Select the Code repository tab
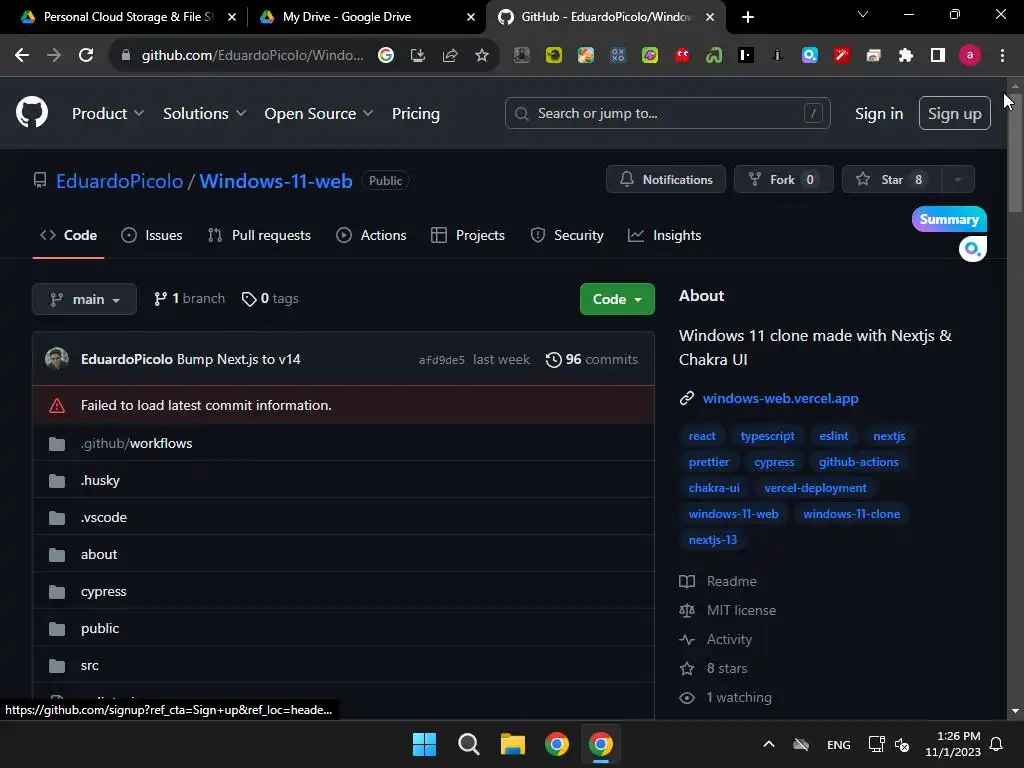The image size is (1024, 768). [69, 235]
